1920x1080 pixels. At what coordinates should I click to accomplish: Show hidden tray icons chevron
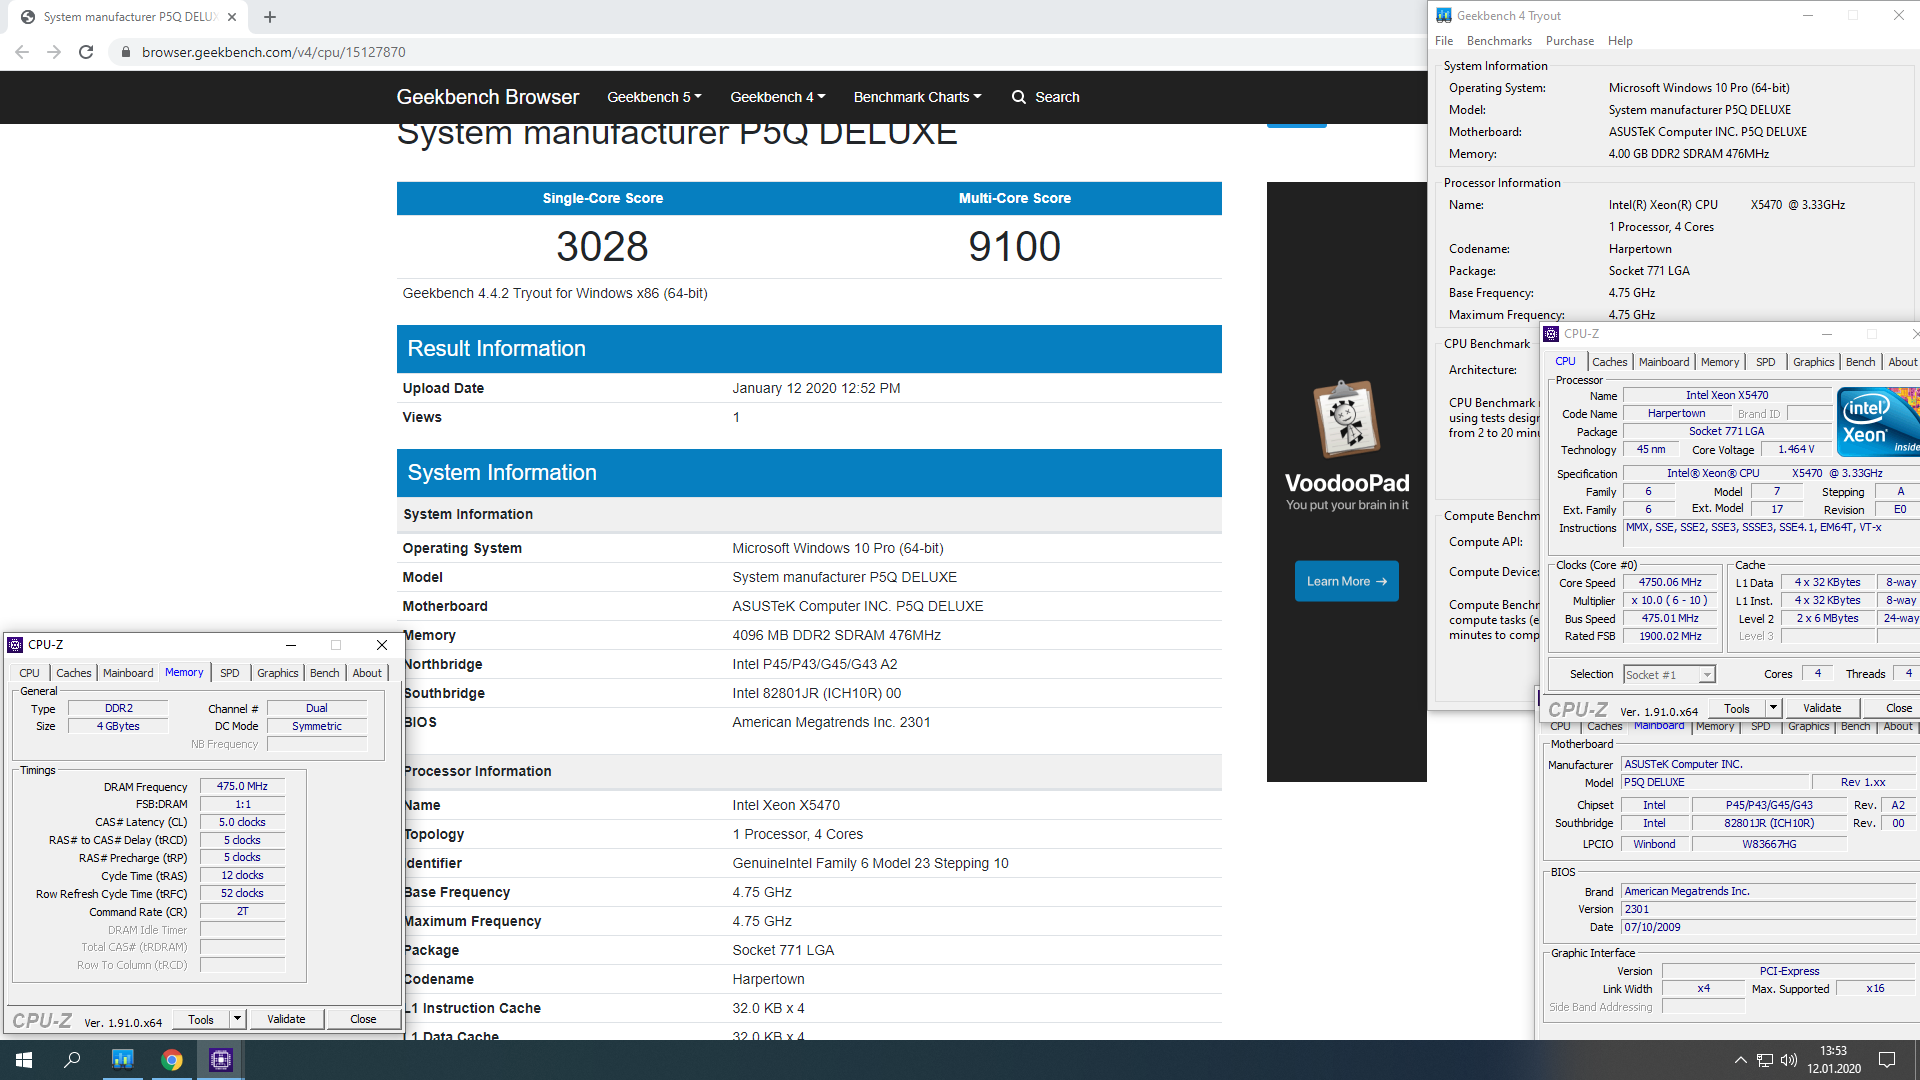click(1740, 1060)
